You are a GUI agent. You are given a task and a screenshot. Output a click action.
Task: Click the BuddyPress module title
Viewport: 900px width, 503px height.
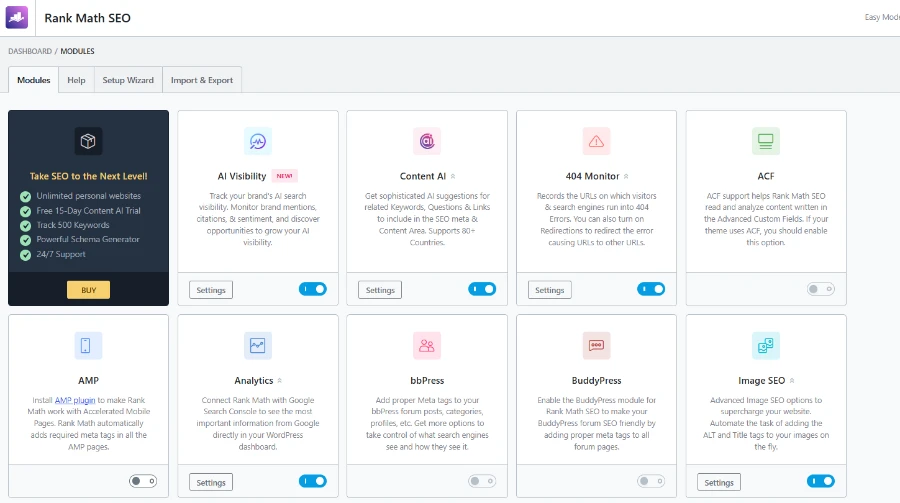pos(596,381)
